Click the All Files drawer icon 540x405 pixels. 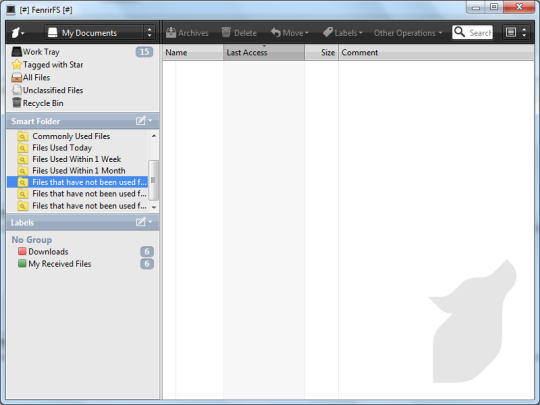(x=16, y=77)
